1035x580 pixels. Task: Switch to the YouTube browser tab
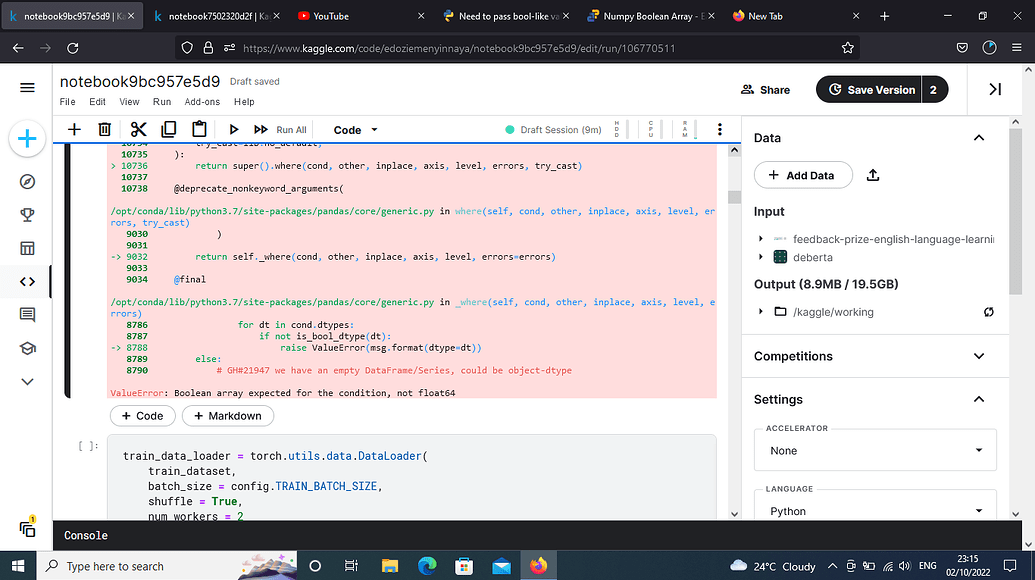(330, 16)
